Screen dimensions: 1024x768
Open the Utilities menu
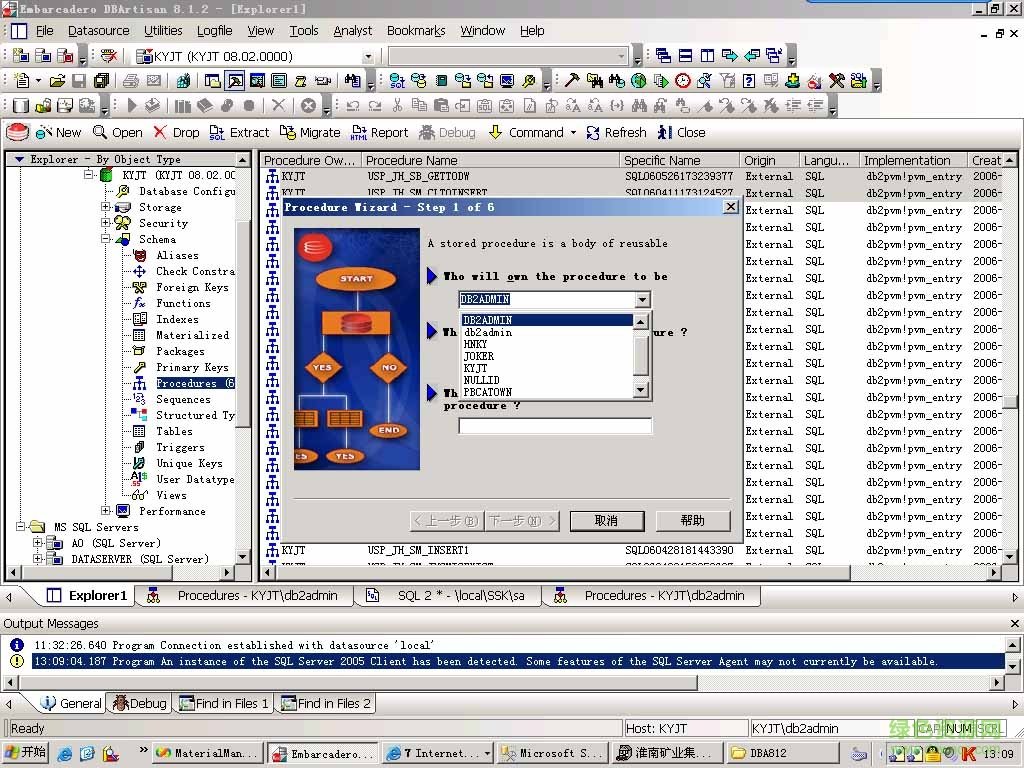point(163,31)
